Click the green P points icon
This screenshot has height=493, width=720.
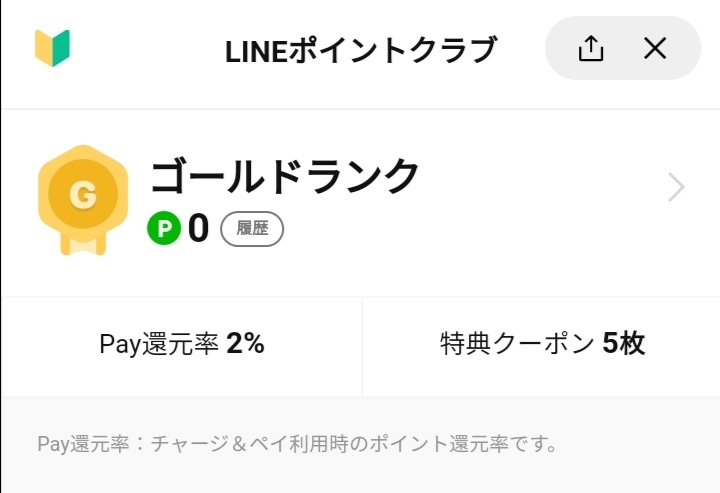pyautogui.click(x=163, y=229)
